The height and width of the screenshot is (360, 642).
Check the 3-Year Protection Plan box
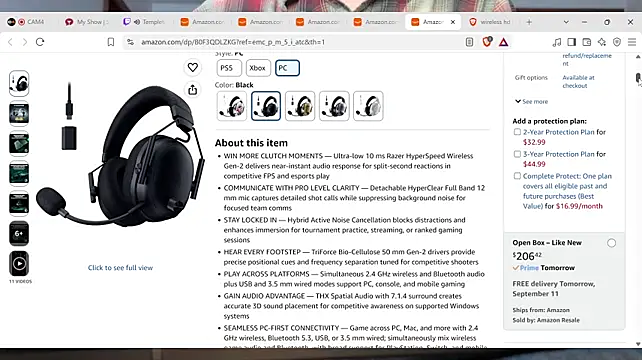517,154
